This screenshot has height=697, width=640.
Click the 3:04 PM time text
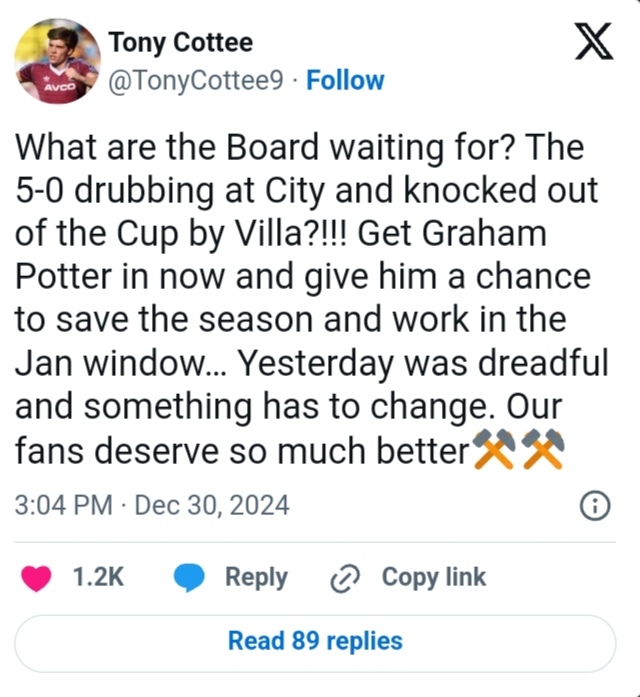coord(63,506)
